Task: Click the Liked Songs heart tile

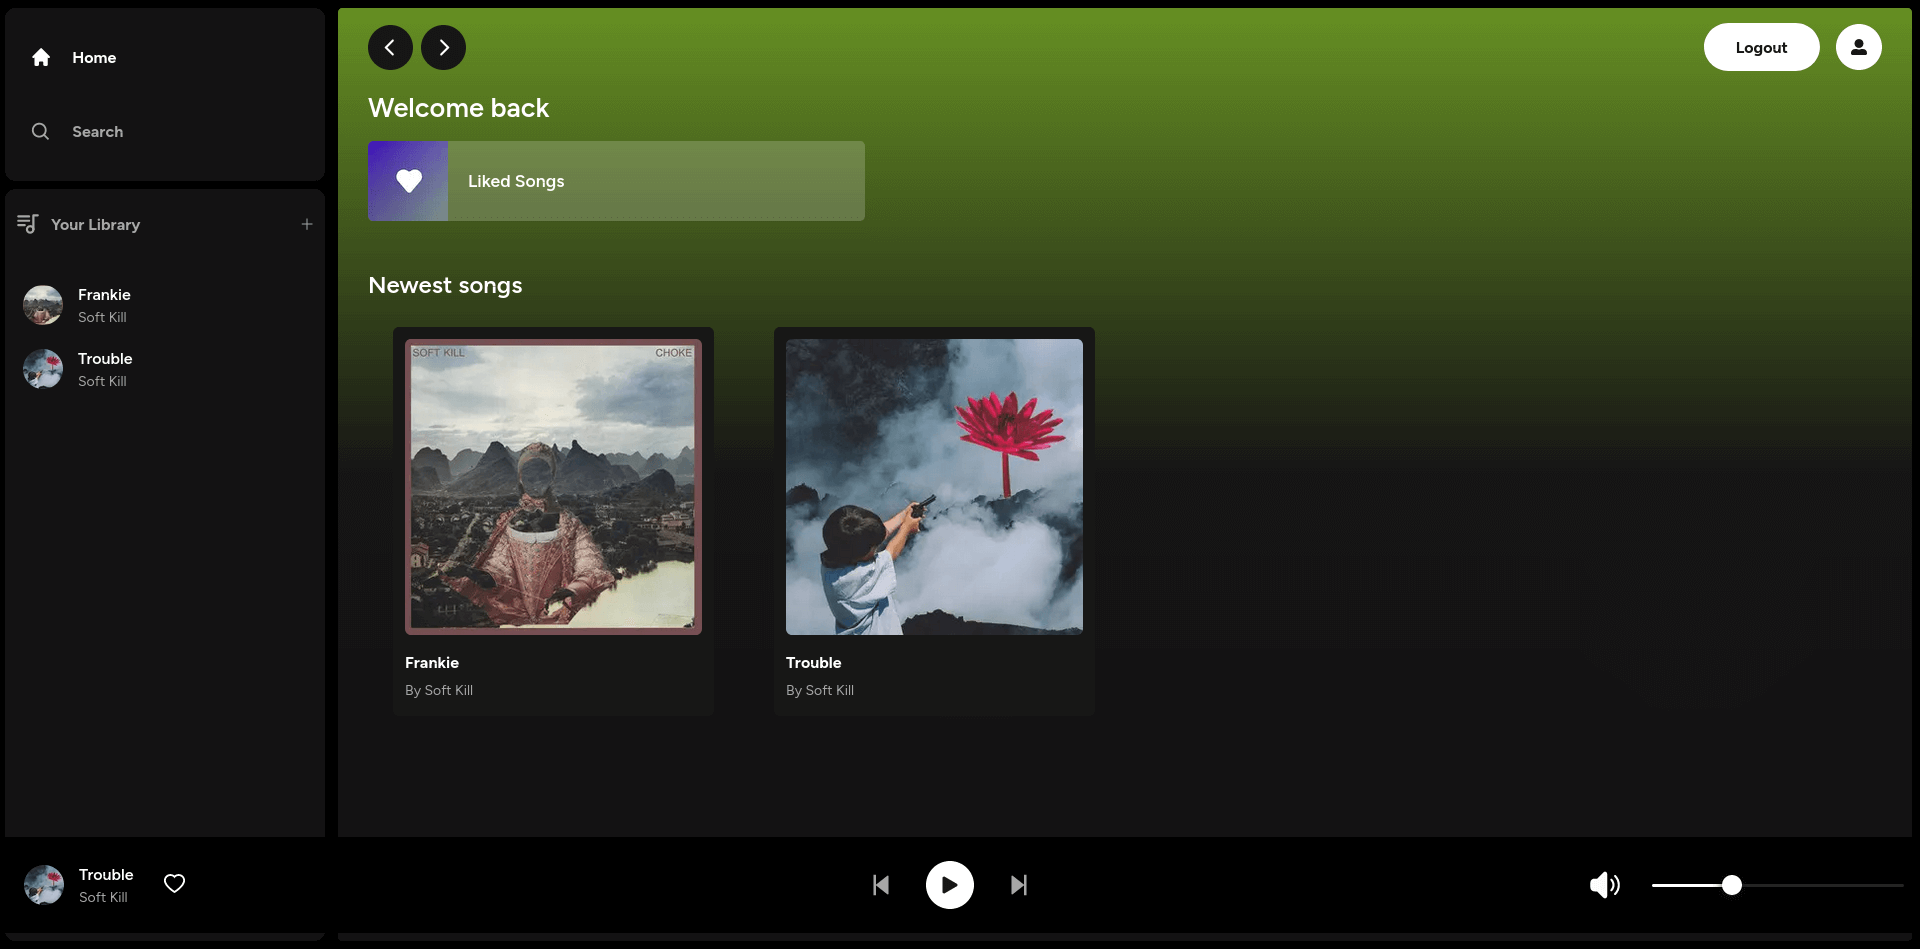Action: tap(408, 181)
